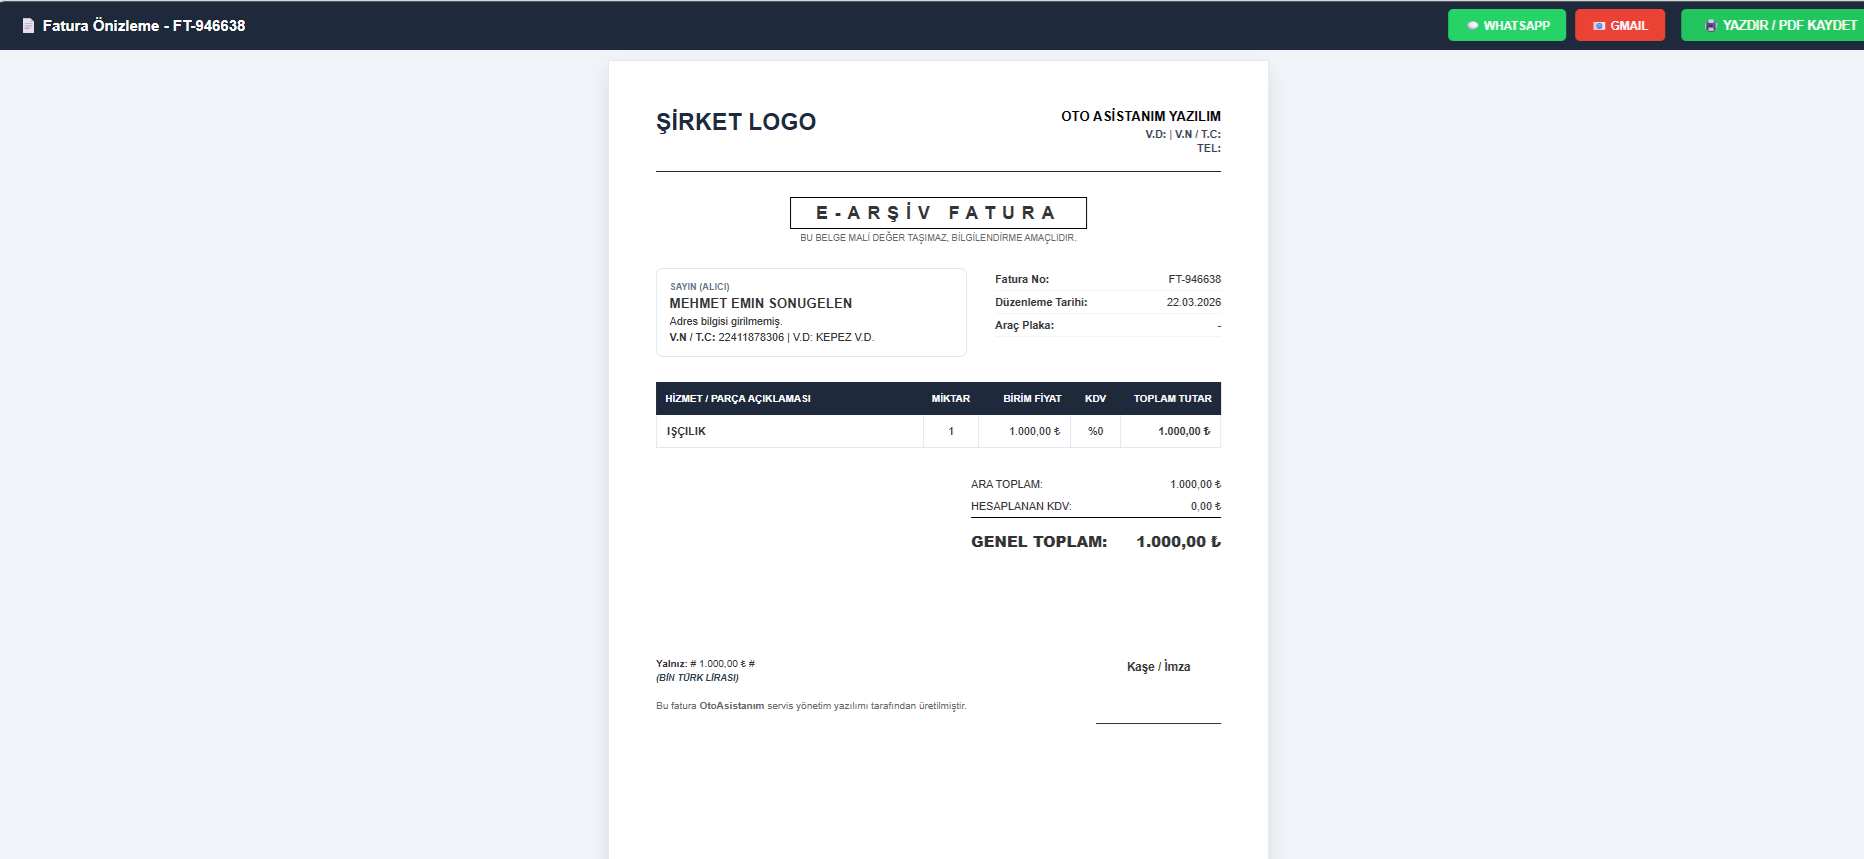Click the printer icon in top bar

click(1711, 26)
